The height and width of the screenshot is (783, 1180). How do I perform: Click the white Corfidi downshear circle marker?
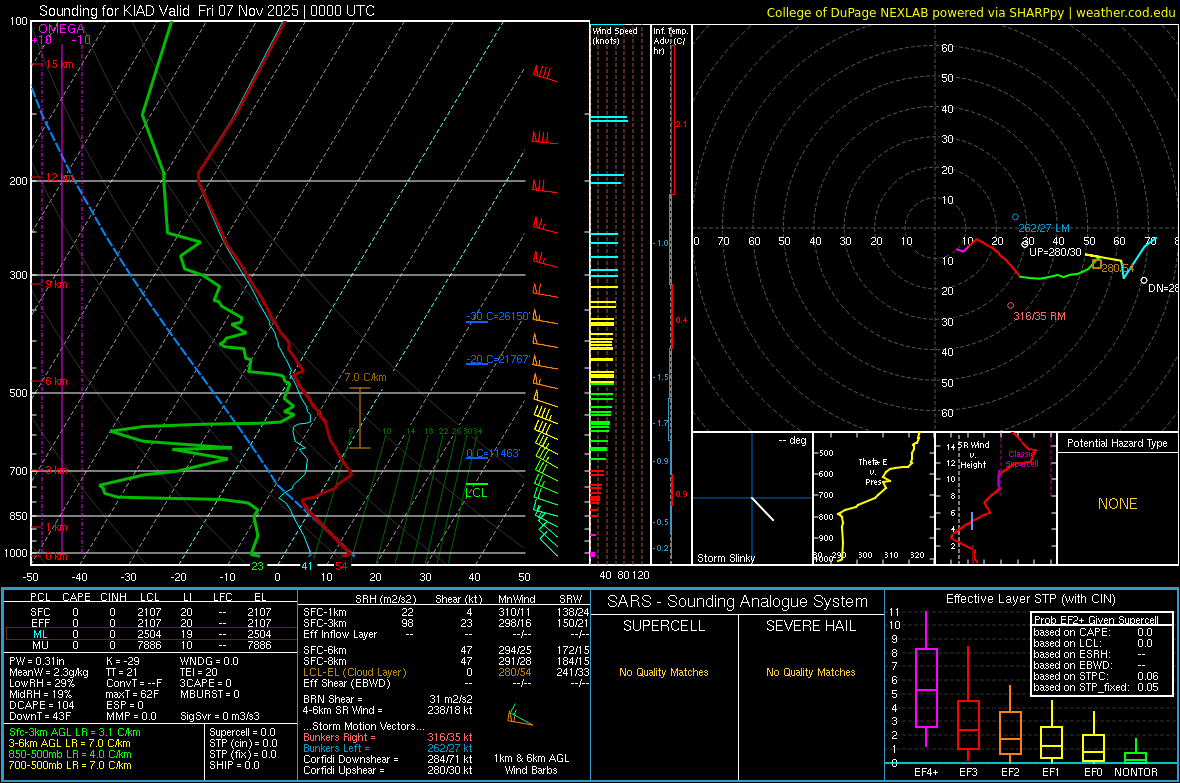(x=1144, y=281)
